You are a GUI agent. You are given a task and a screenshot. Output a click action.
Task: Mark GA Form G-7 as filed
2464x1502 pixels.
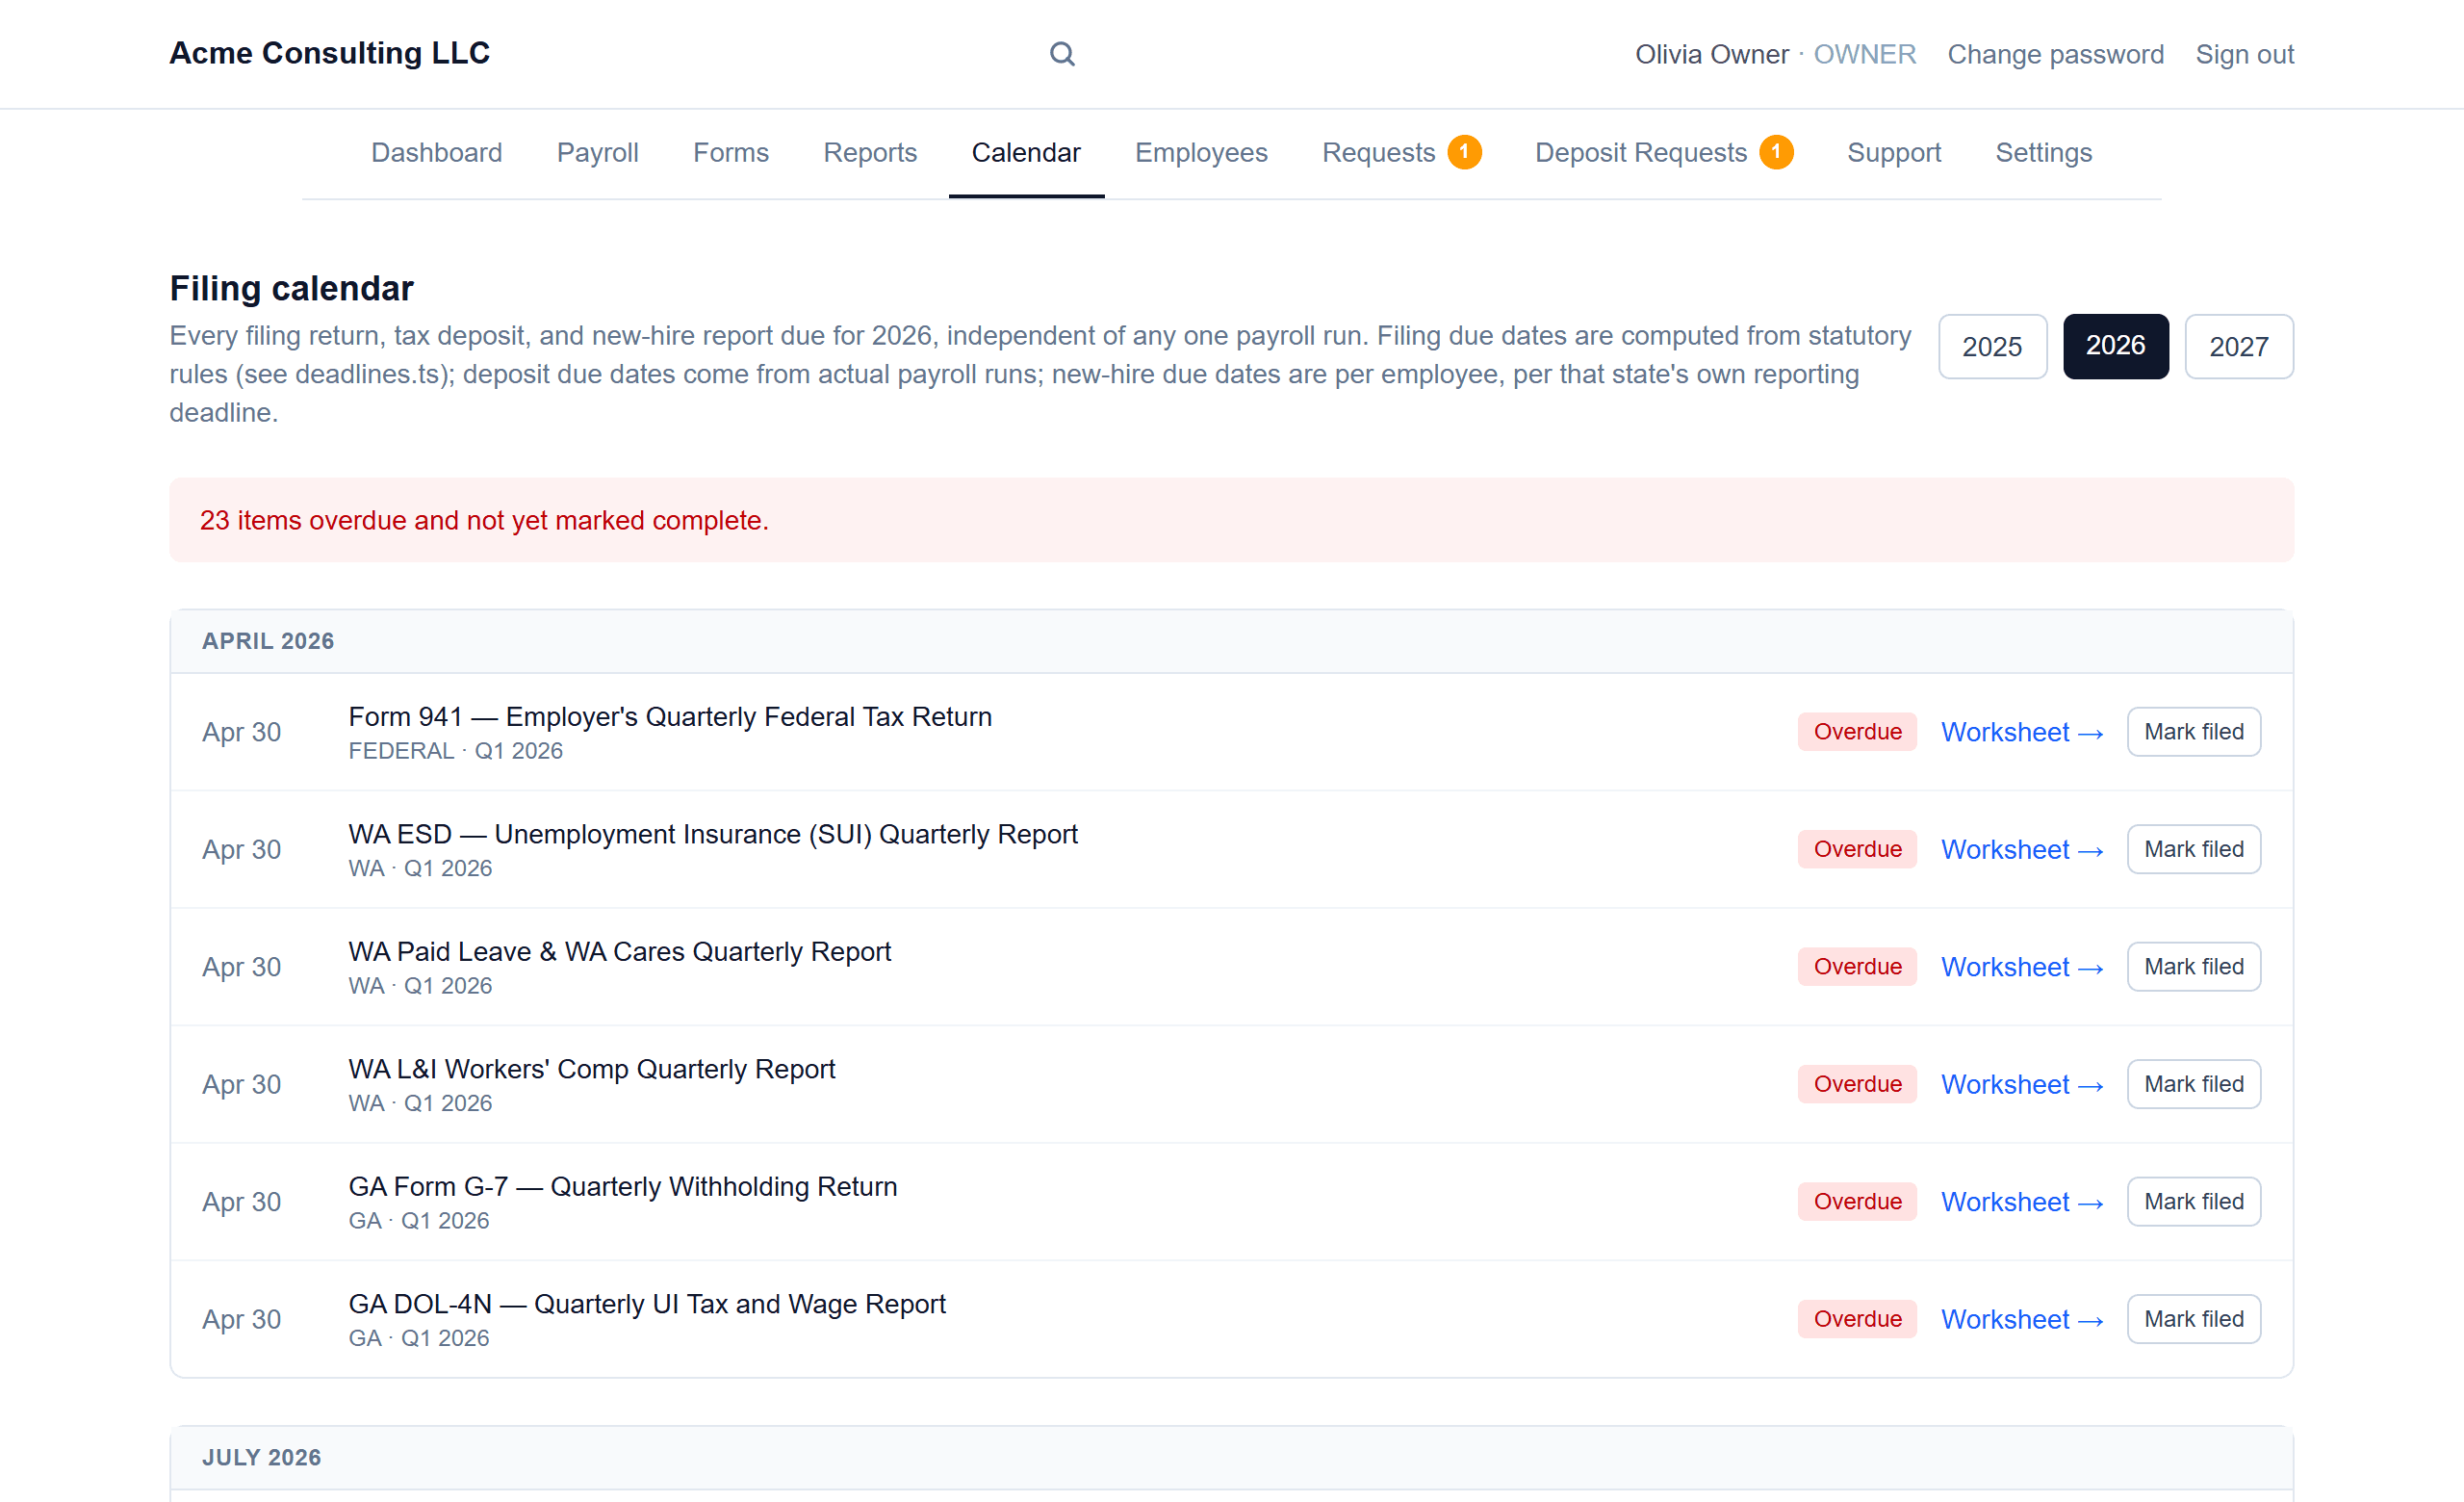pyautogui.click(x=2194, y=1202)
